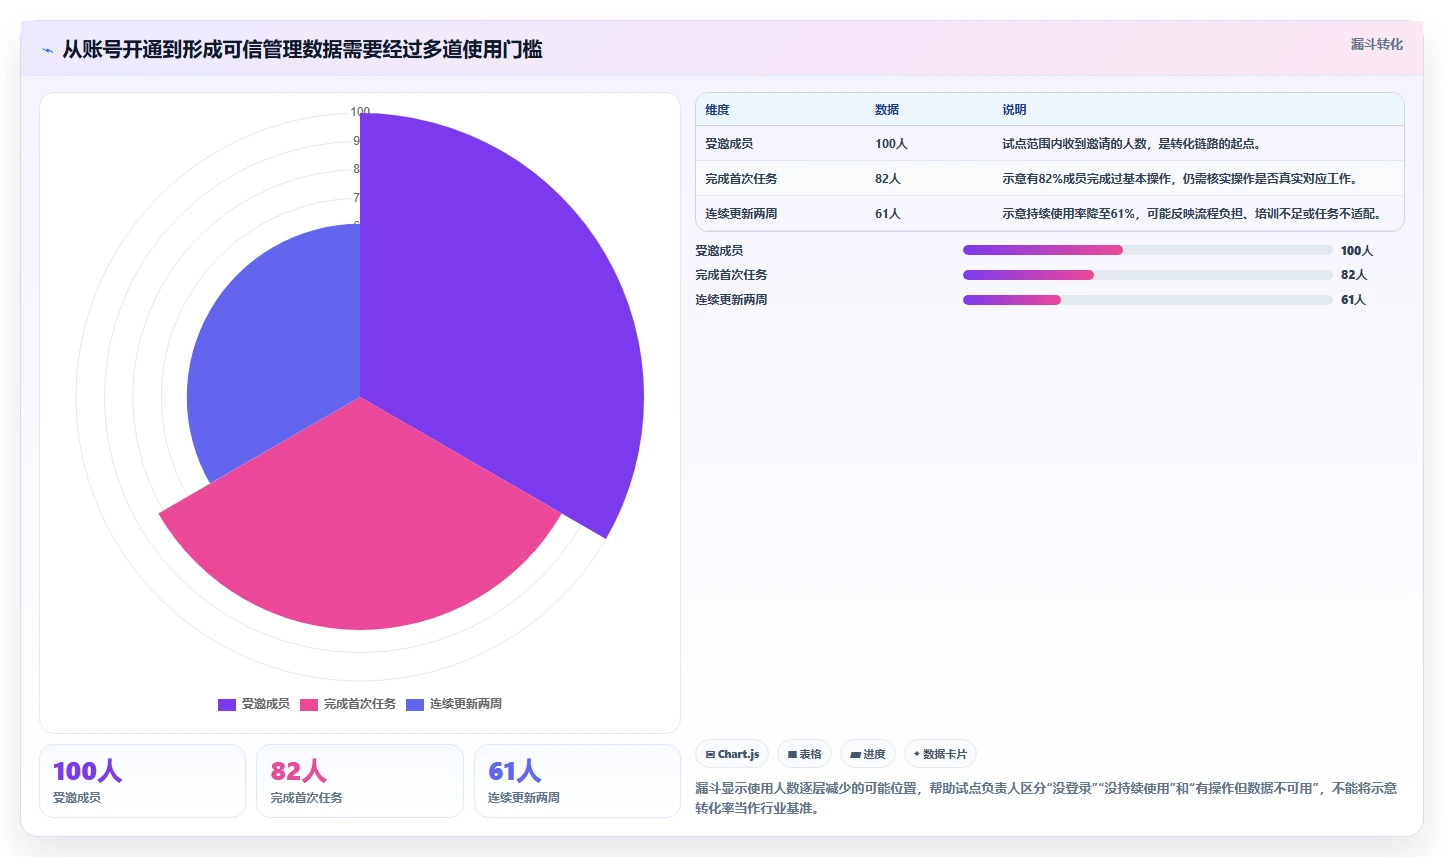The image size is (1444, 857).
Task: Click the 61人 连续更新两周 data card
Action: [x=577, y=781]
